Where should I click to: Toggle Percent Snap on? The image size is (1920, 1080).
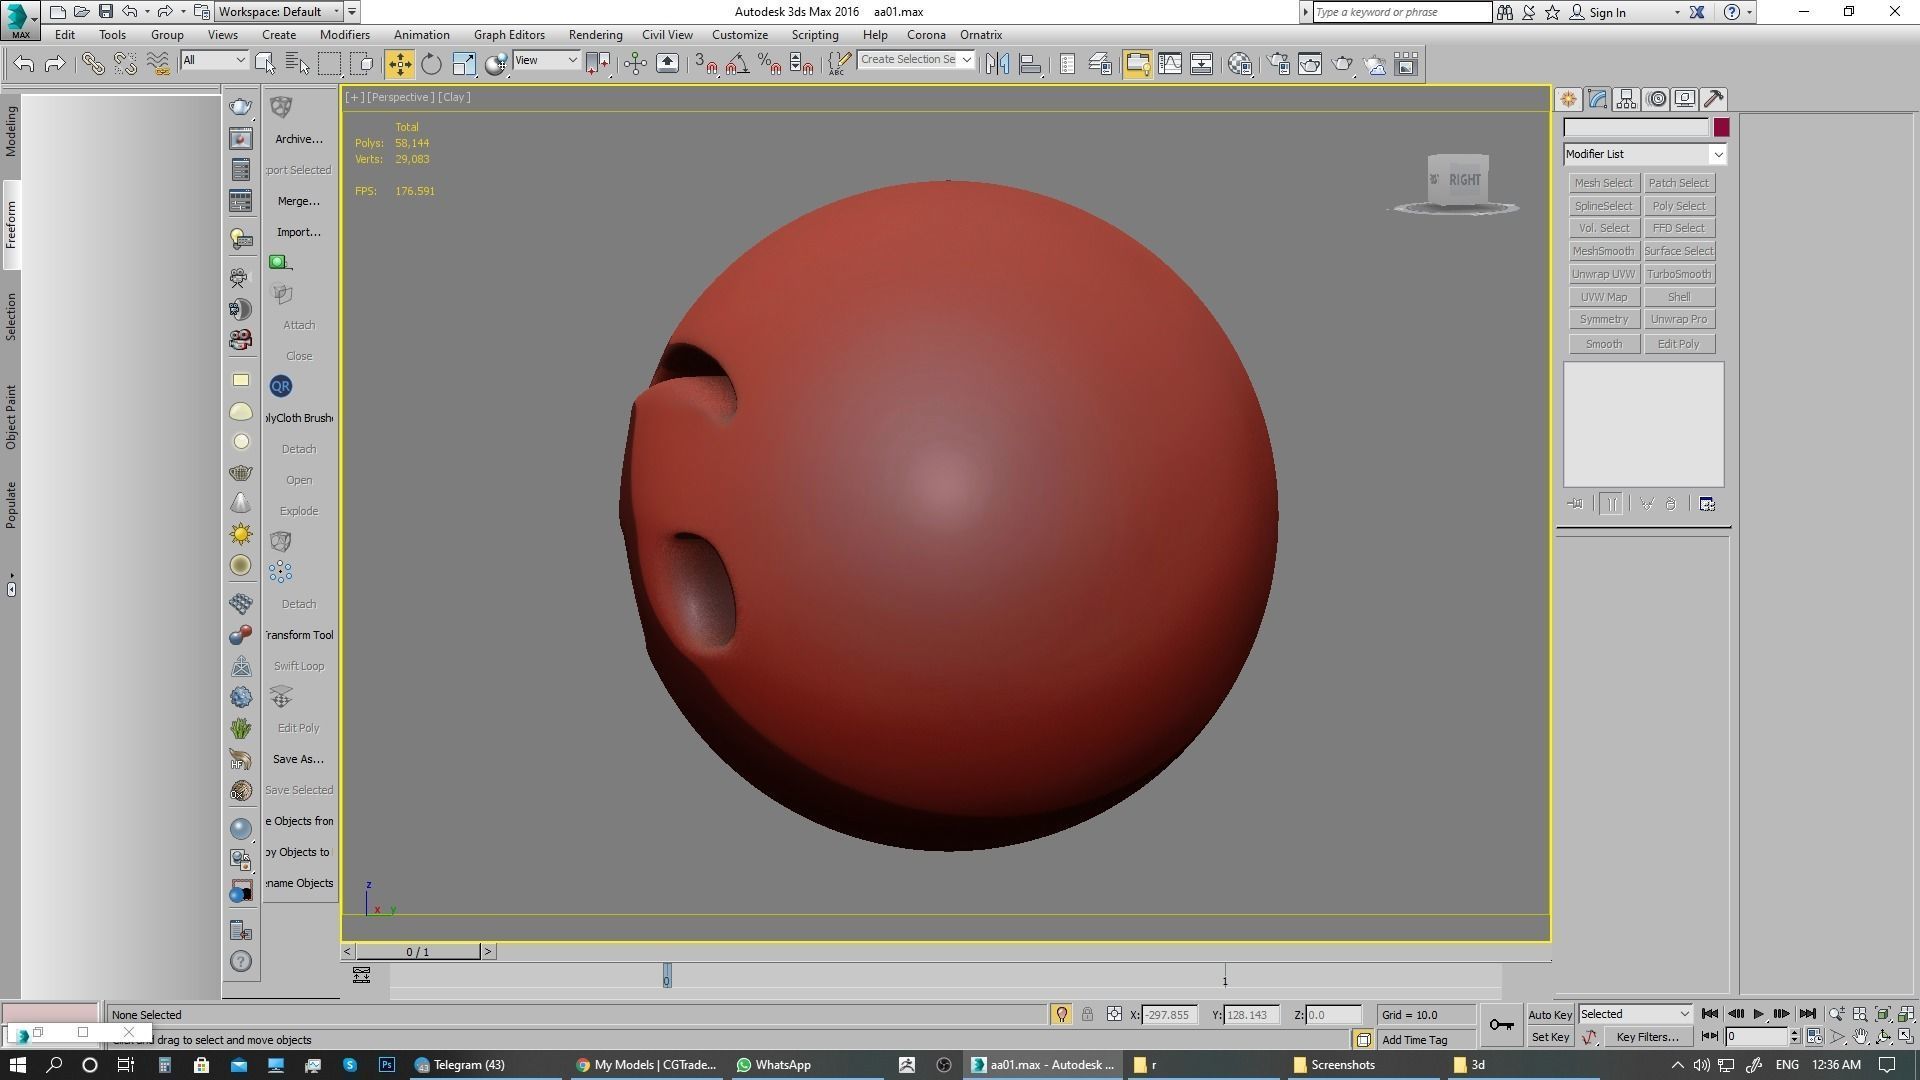(769, 64)
